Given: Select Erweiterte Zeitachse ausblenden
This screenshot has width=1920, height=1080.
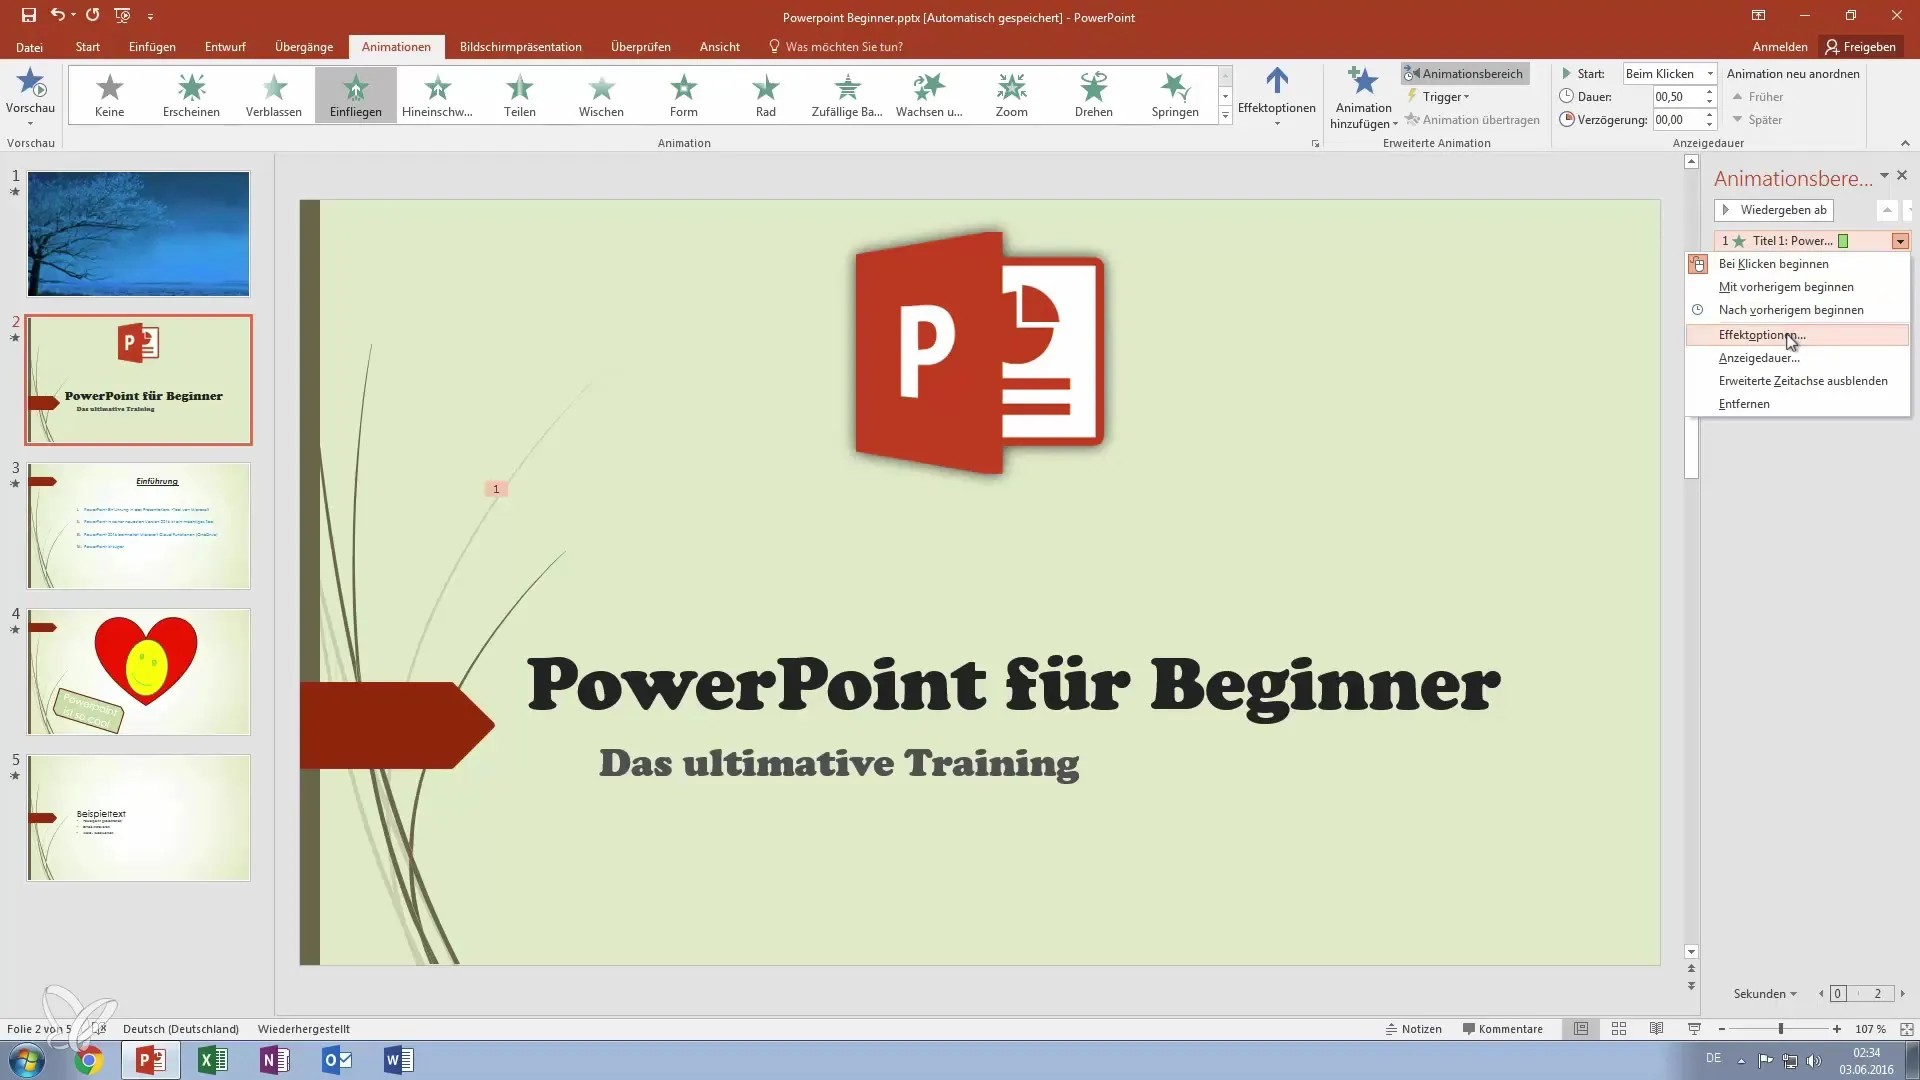Looking at the screenshot, I should (x=1797, y=381).
